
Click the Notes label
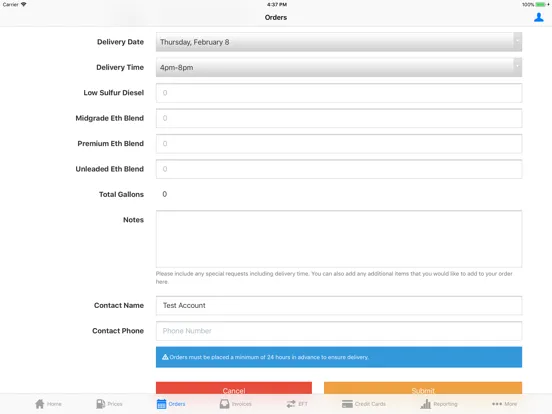[x=133, y=220]
